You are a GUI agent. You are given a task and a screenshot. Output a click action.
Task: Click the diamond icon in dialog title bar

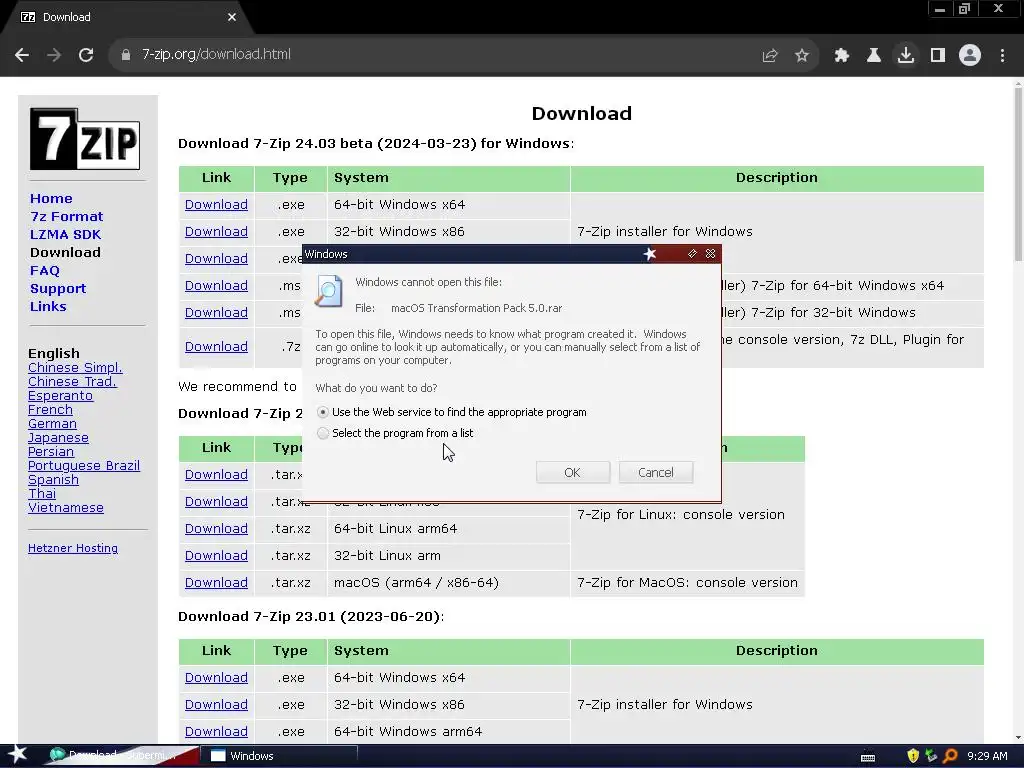(692, 253)
